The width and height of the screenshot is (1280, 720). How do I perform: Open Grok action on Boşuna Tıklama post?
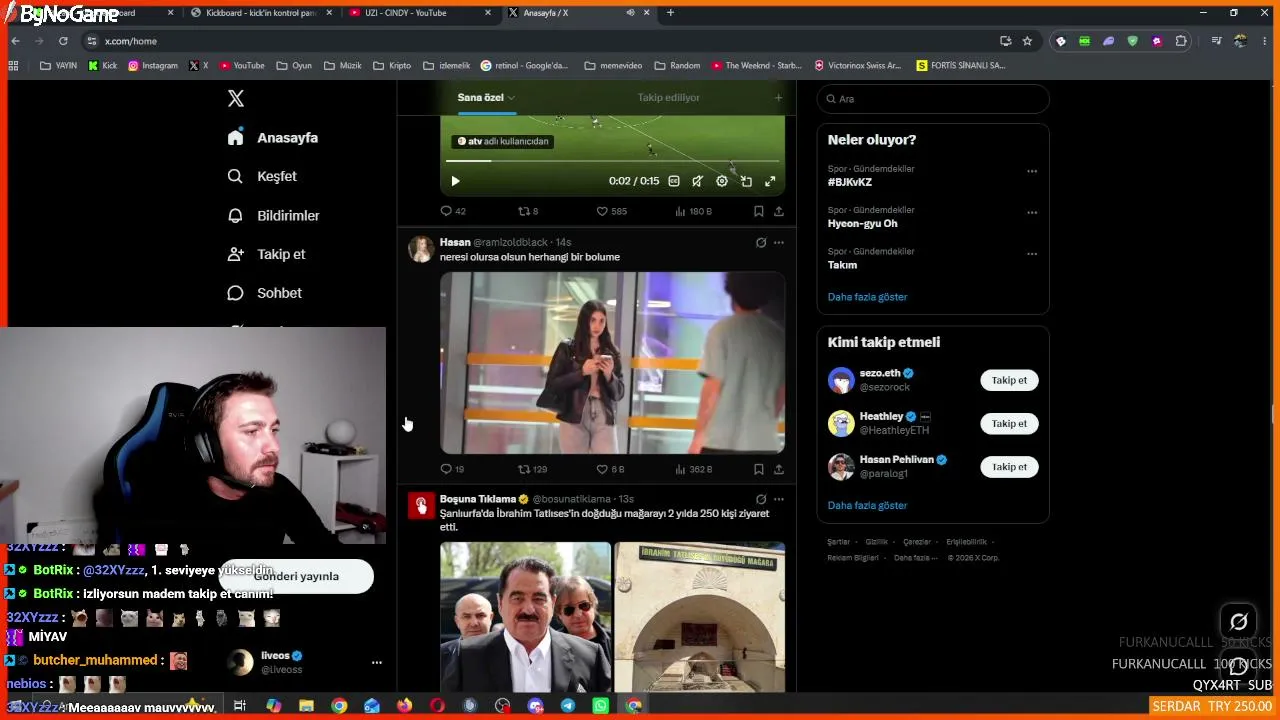click(761, 499)
